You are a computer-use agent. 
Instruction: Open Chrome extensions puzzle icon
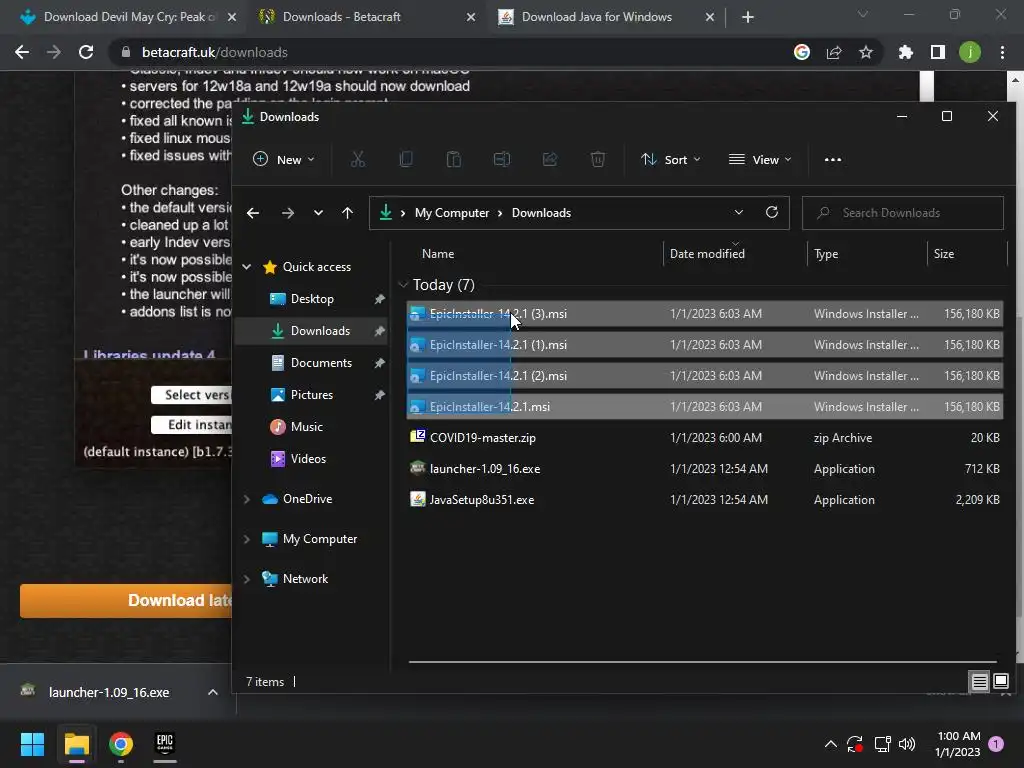click(x=906, y=52)
